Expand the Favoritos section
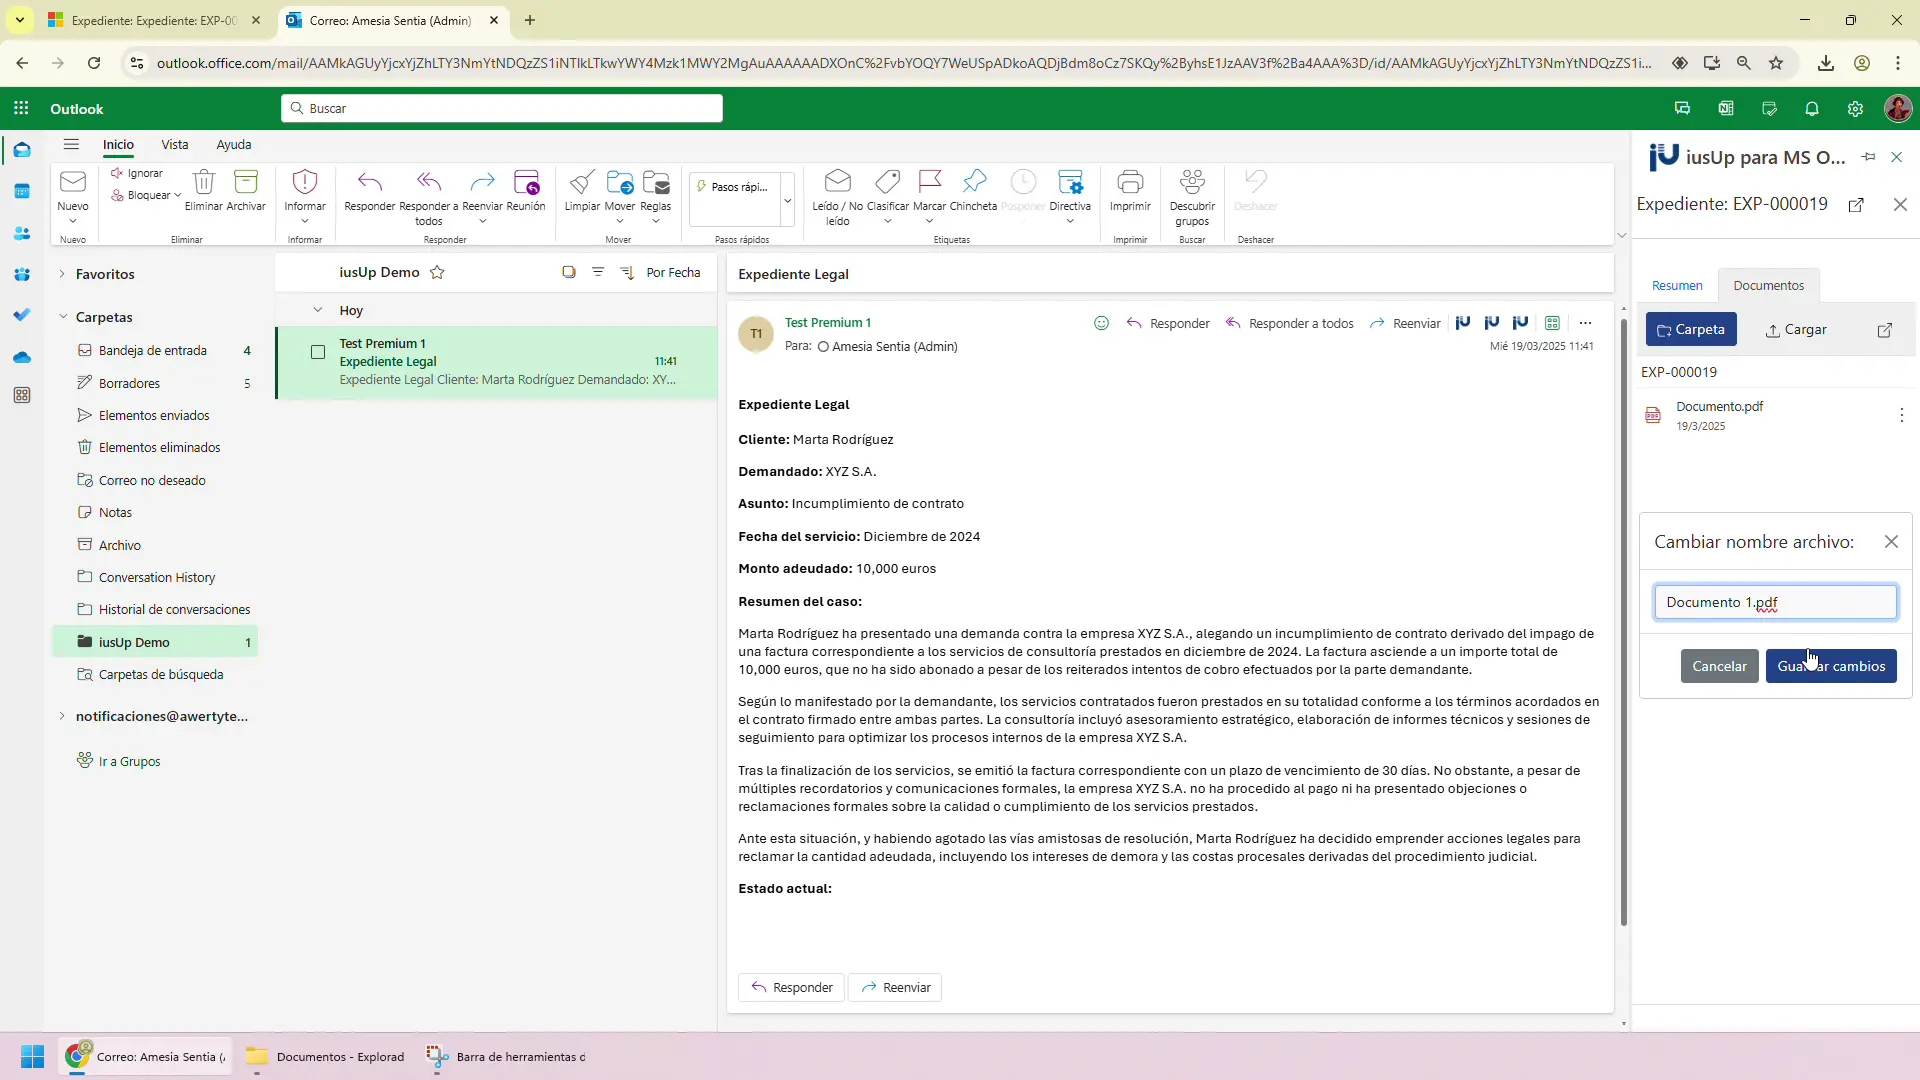Viewport: 1920px width, 1080px height. click(x=62, y=274)
